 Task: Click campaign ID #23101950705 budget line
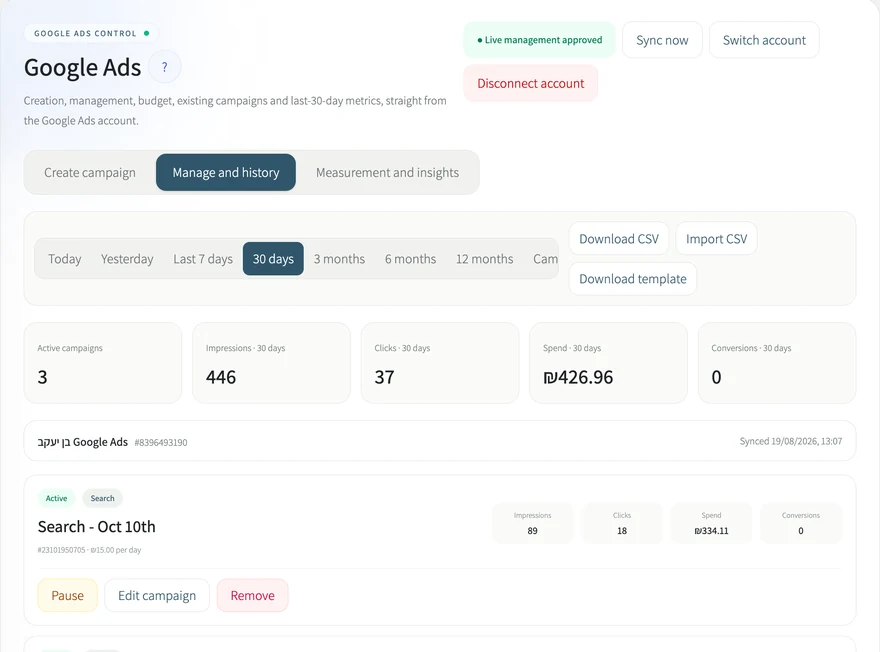tap(89, 550)
